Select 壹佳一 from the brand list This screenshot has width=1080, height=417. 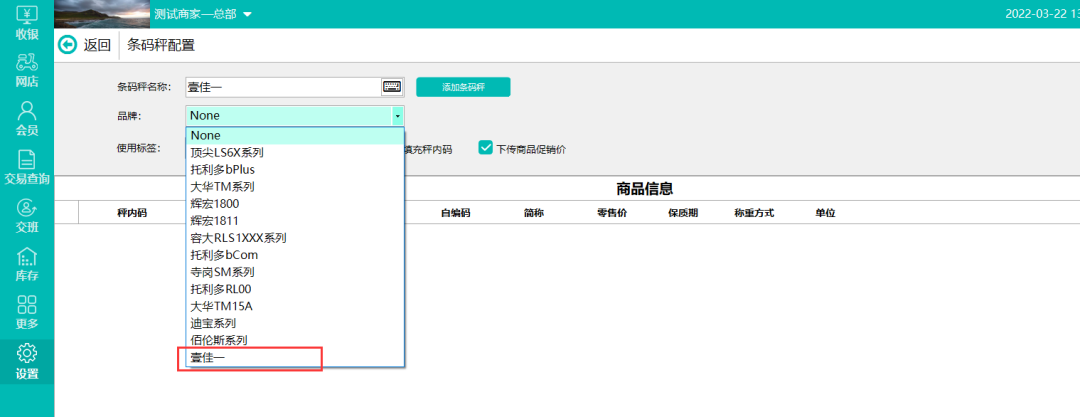208,358
